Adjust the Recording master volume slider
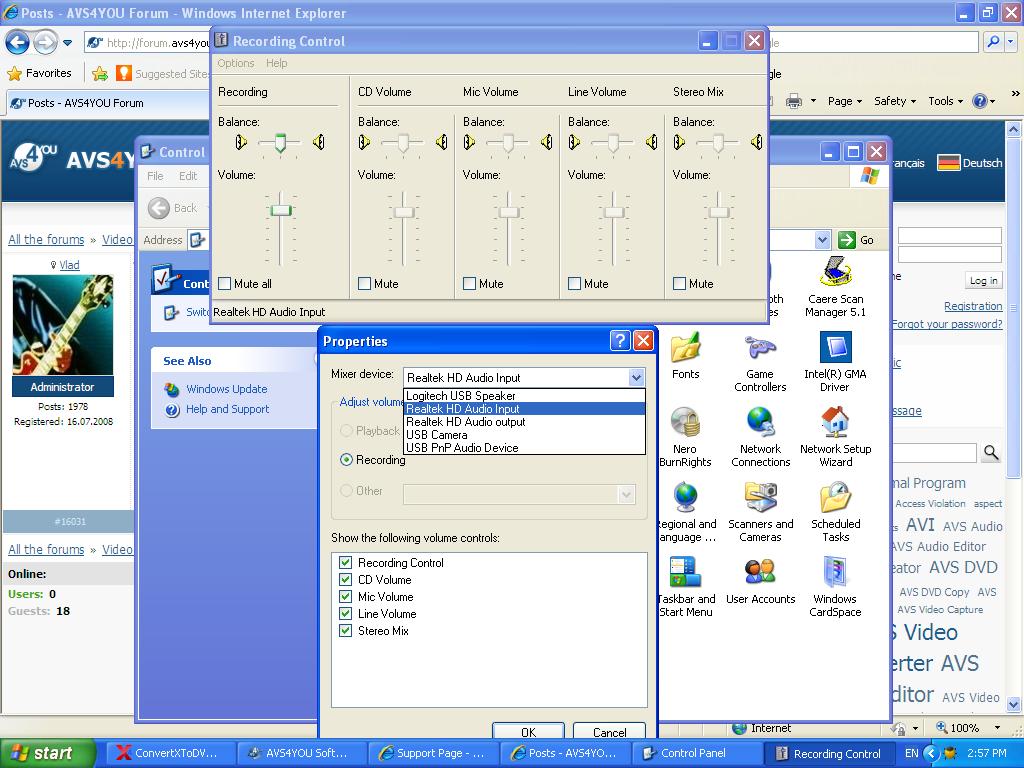Viewport: 1024px width, 768px height. point(281,210)
